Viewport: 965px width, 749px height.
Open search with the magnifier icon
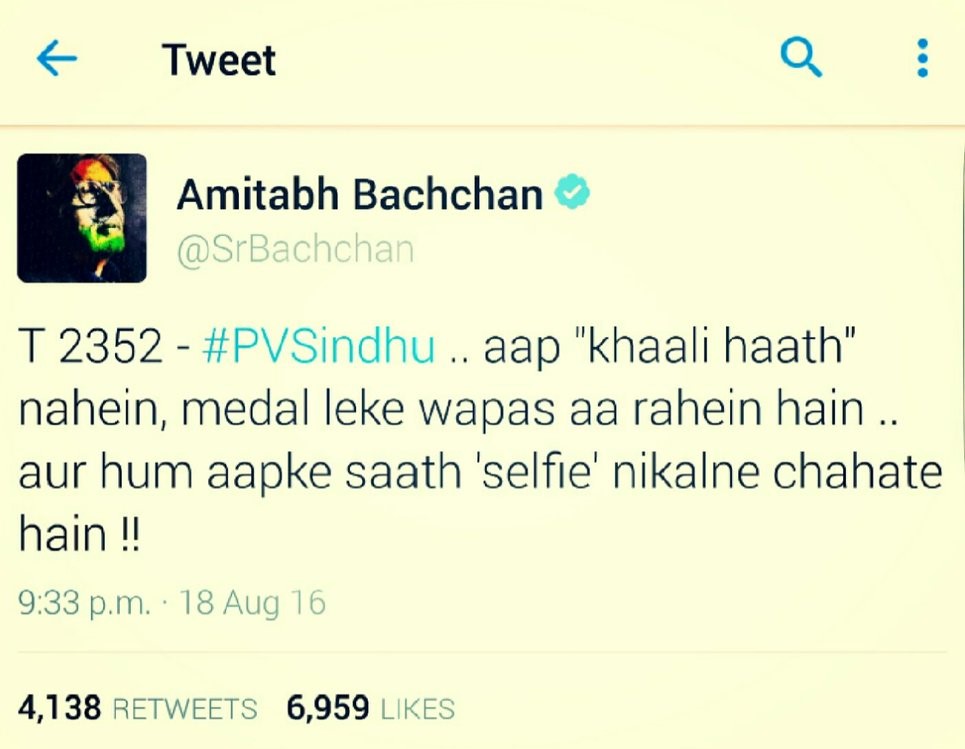(800, 57)
